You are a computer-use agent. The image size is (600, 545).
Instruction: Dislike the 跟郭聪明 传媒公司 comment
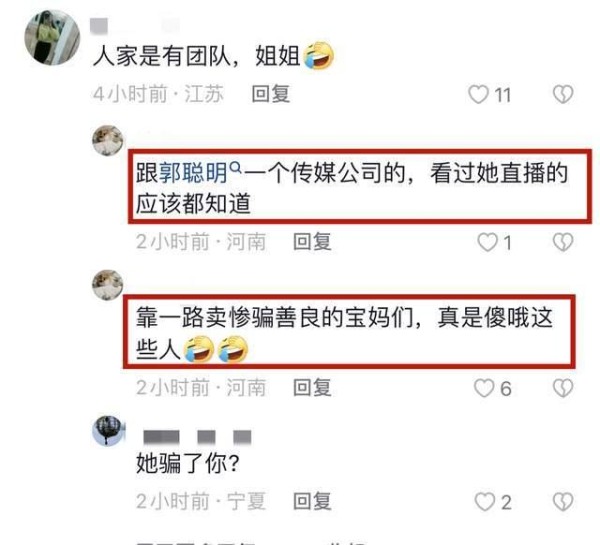coord(563,242)
